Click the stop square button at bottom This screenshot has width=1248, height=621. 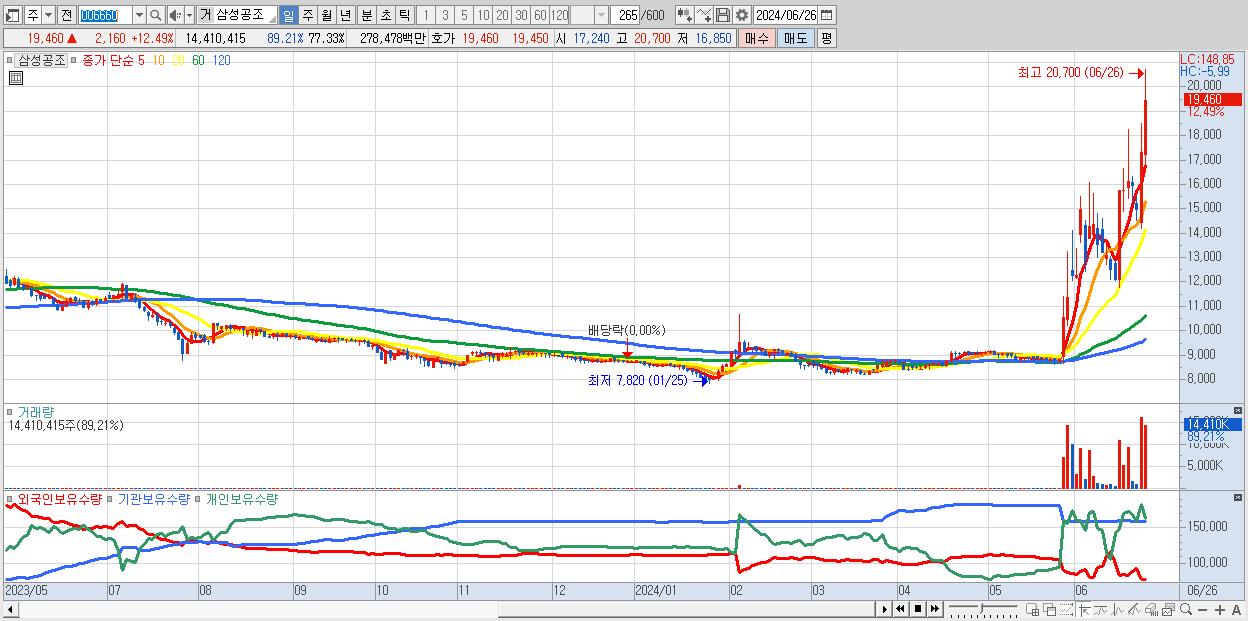[918, 609]
